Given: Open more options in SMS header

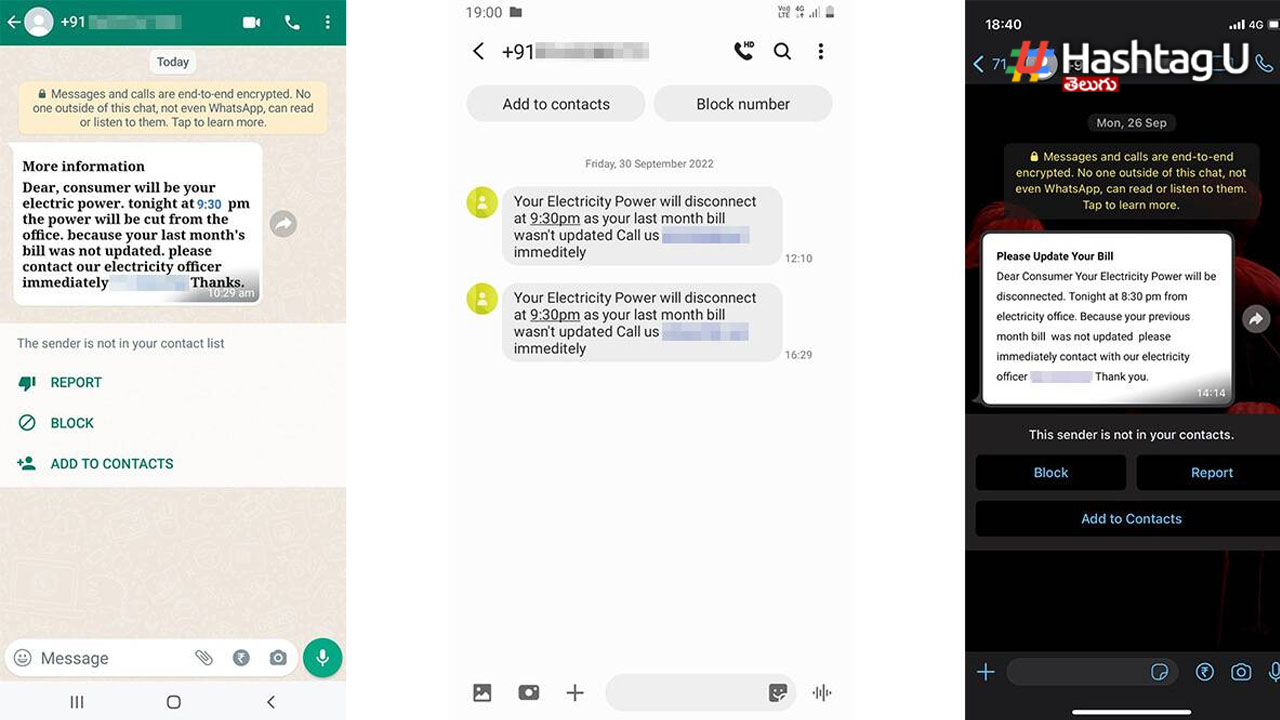Looking at the screenshot, I should (x=821, y=51).
